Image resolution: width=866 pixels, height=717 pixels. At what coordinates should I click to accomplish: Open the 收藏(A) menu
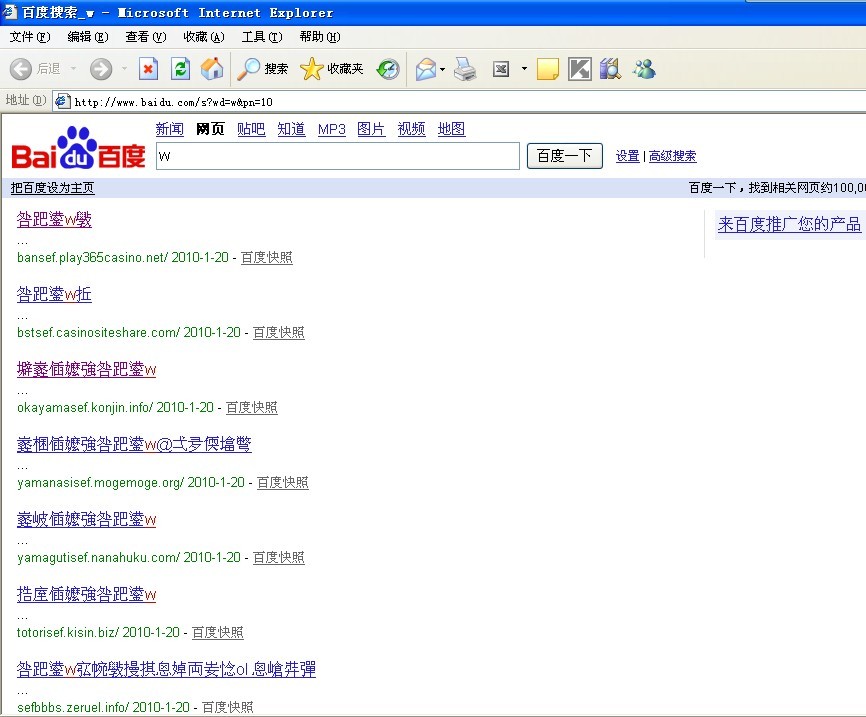click(204, 37)
